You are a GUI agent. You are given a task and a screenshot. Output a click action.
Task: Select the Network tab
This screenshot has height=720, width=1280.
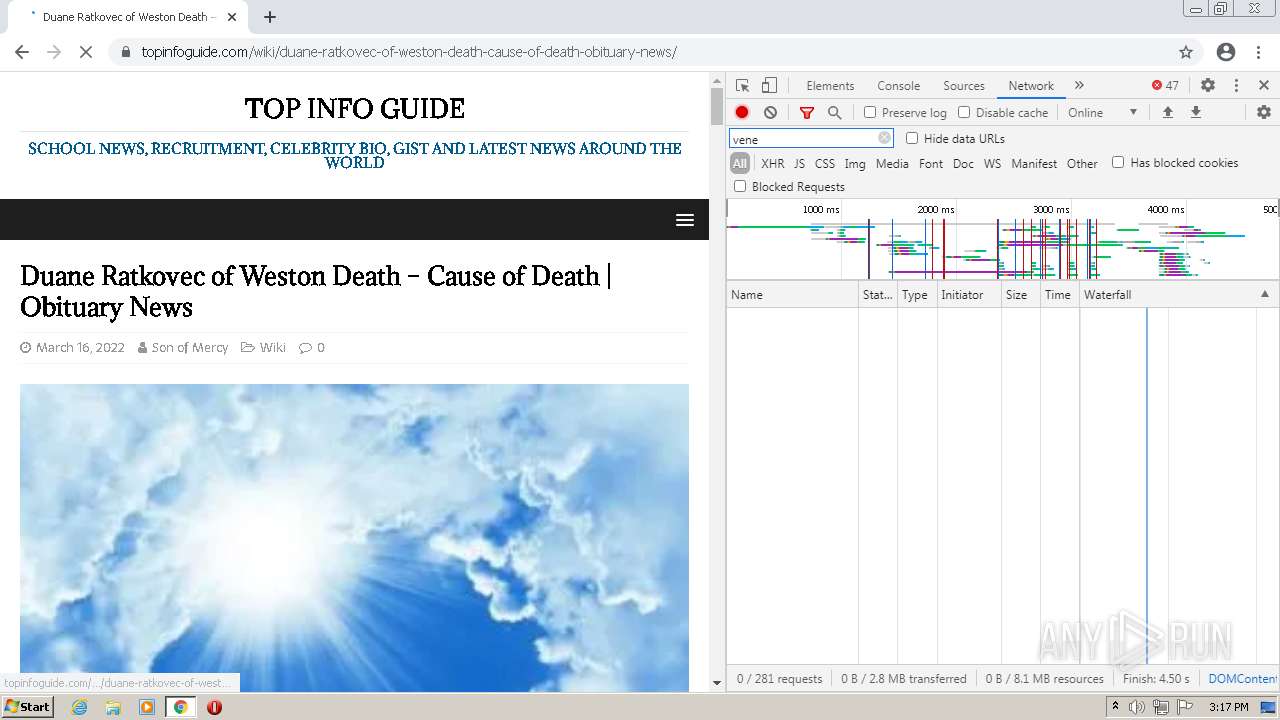1031,86
